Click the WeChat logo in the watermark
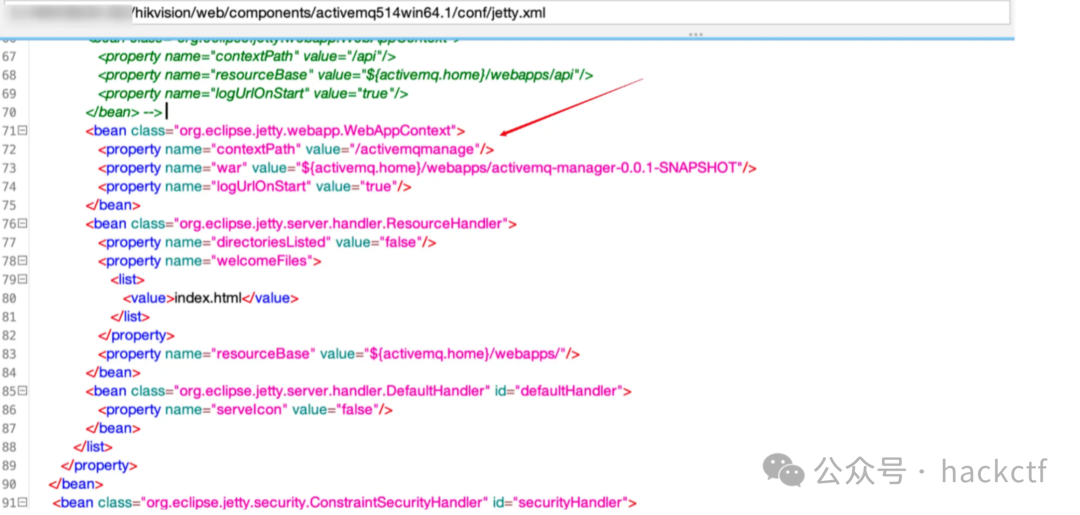1080x515 pixels. click(x=783, y=469)
